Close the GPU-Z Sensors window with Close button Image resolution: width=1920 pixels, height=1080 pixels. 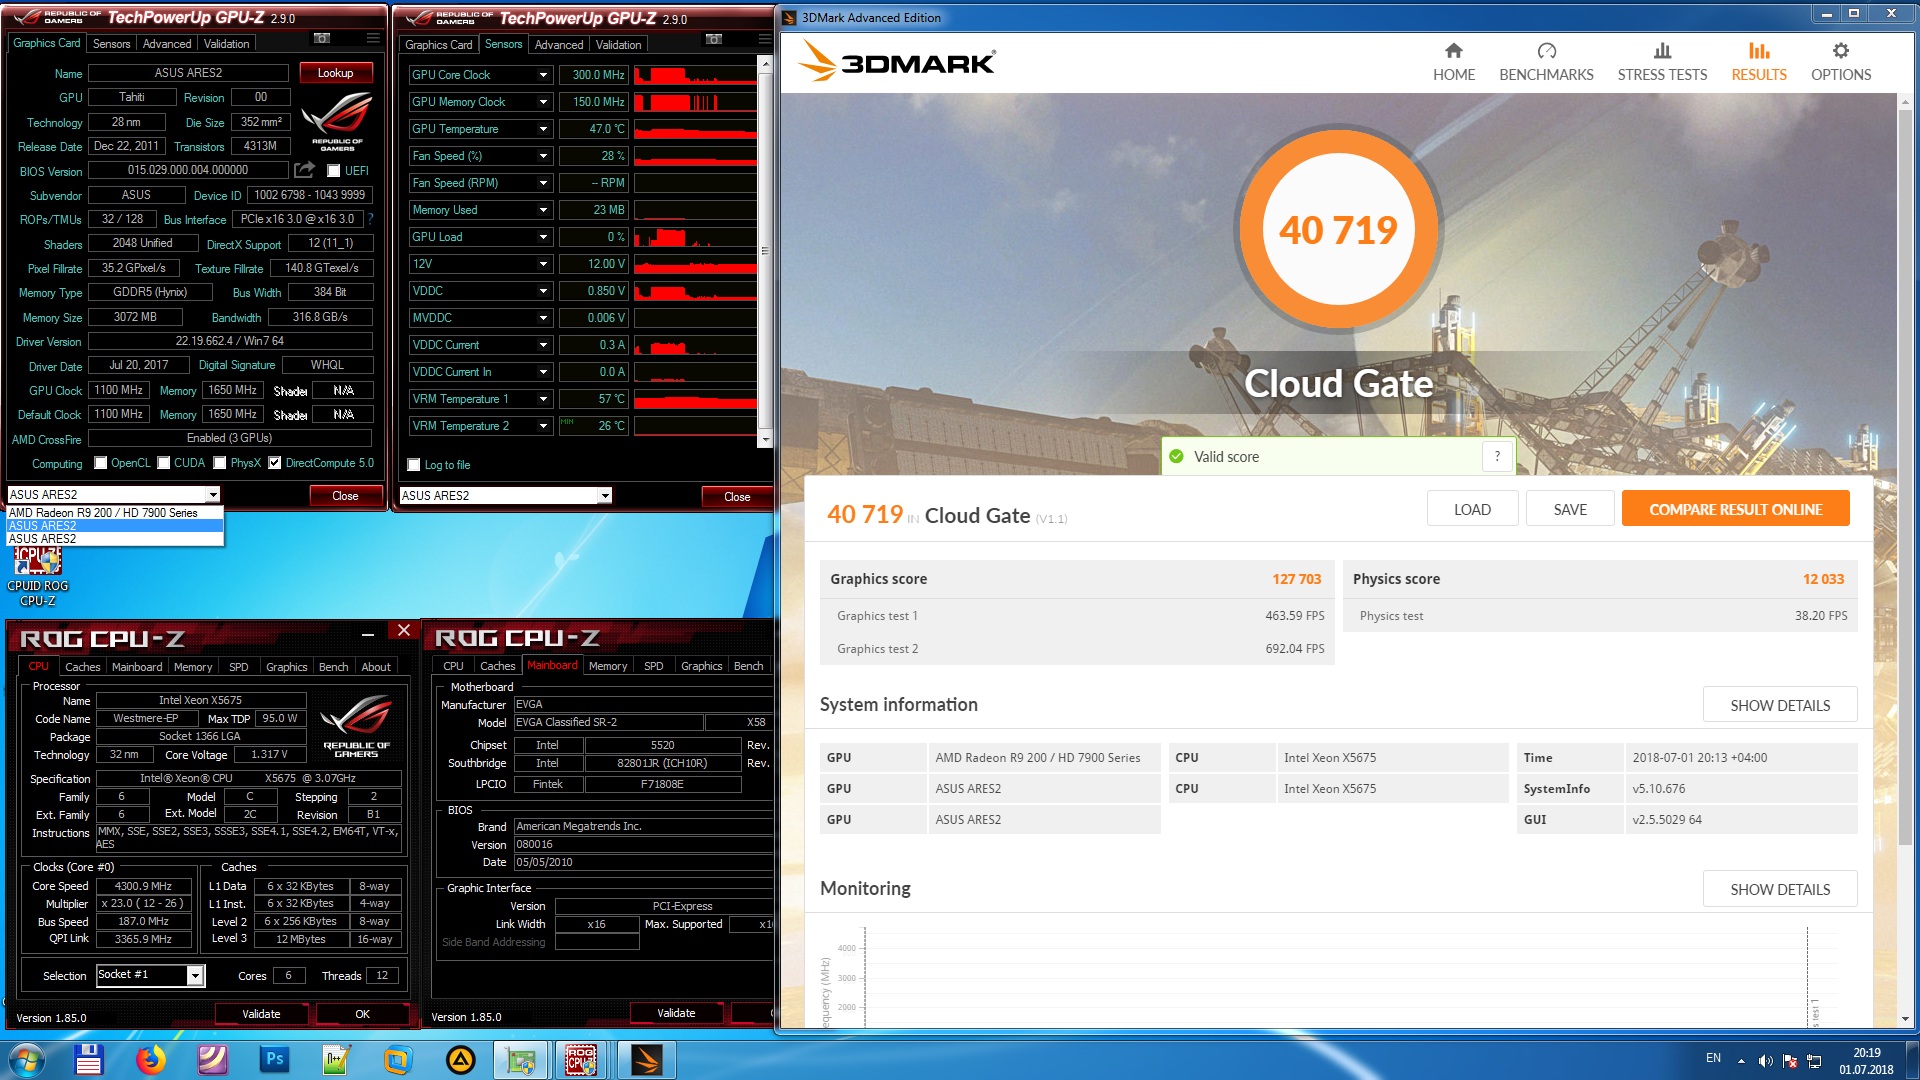coord(737,497)
